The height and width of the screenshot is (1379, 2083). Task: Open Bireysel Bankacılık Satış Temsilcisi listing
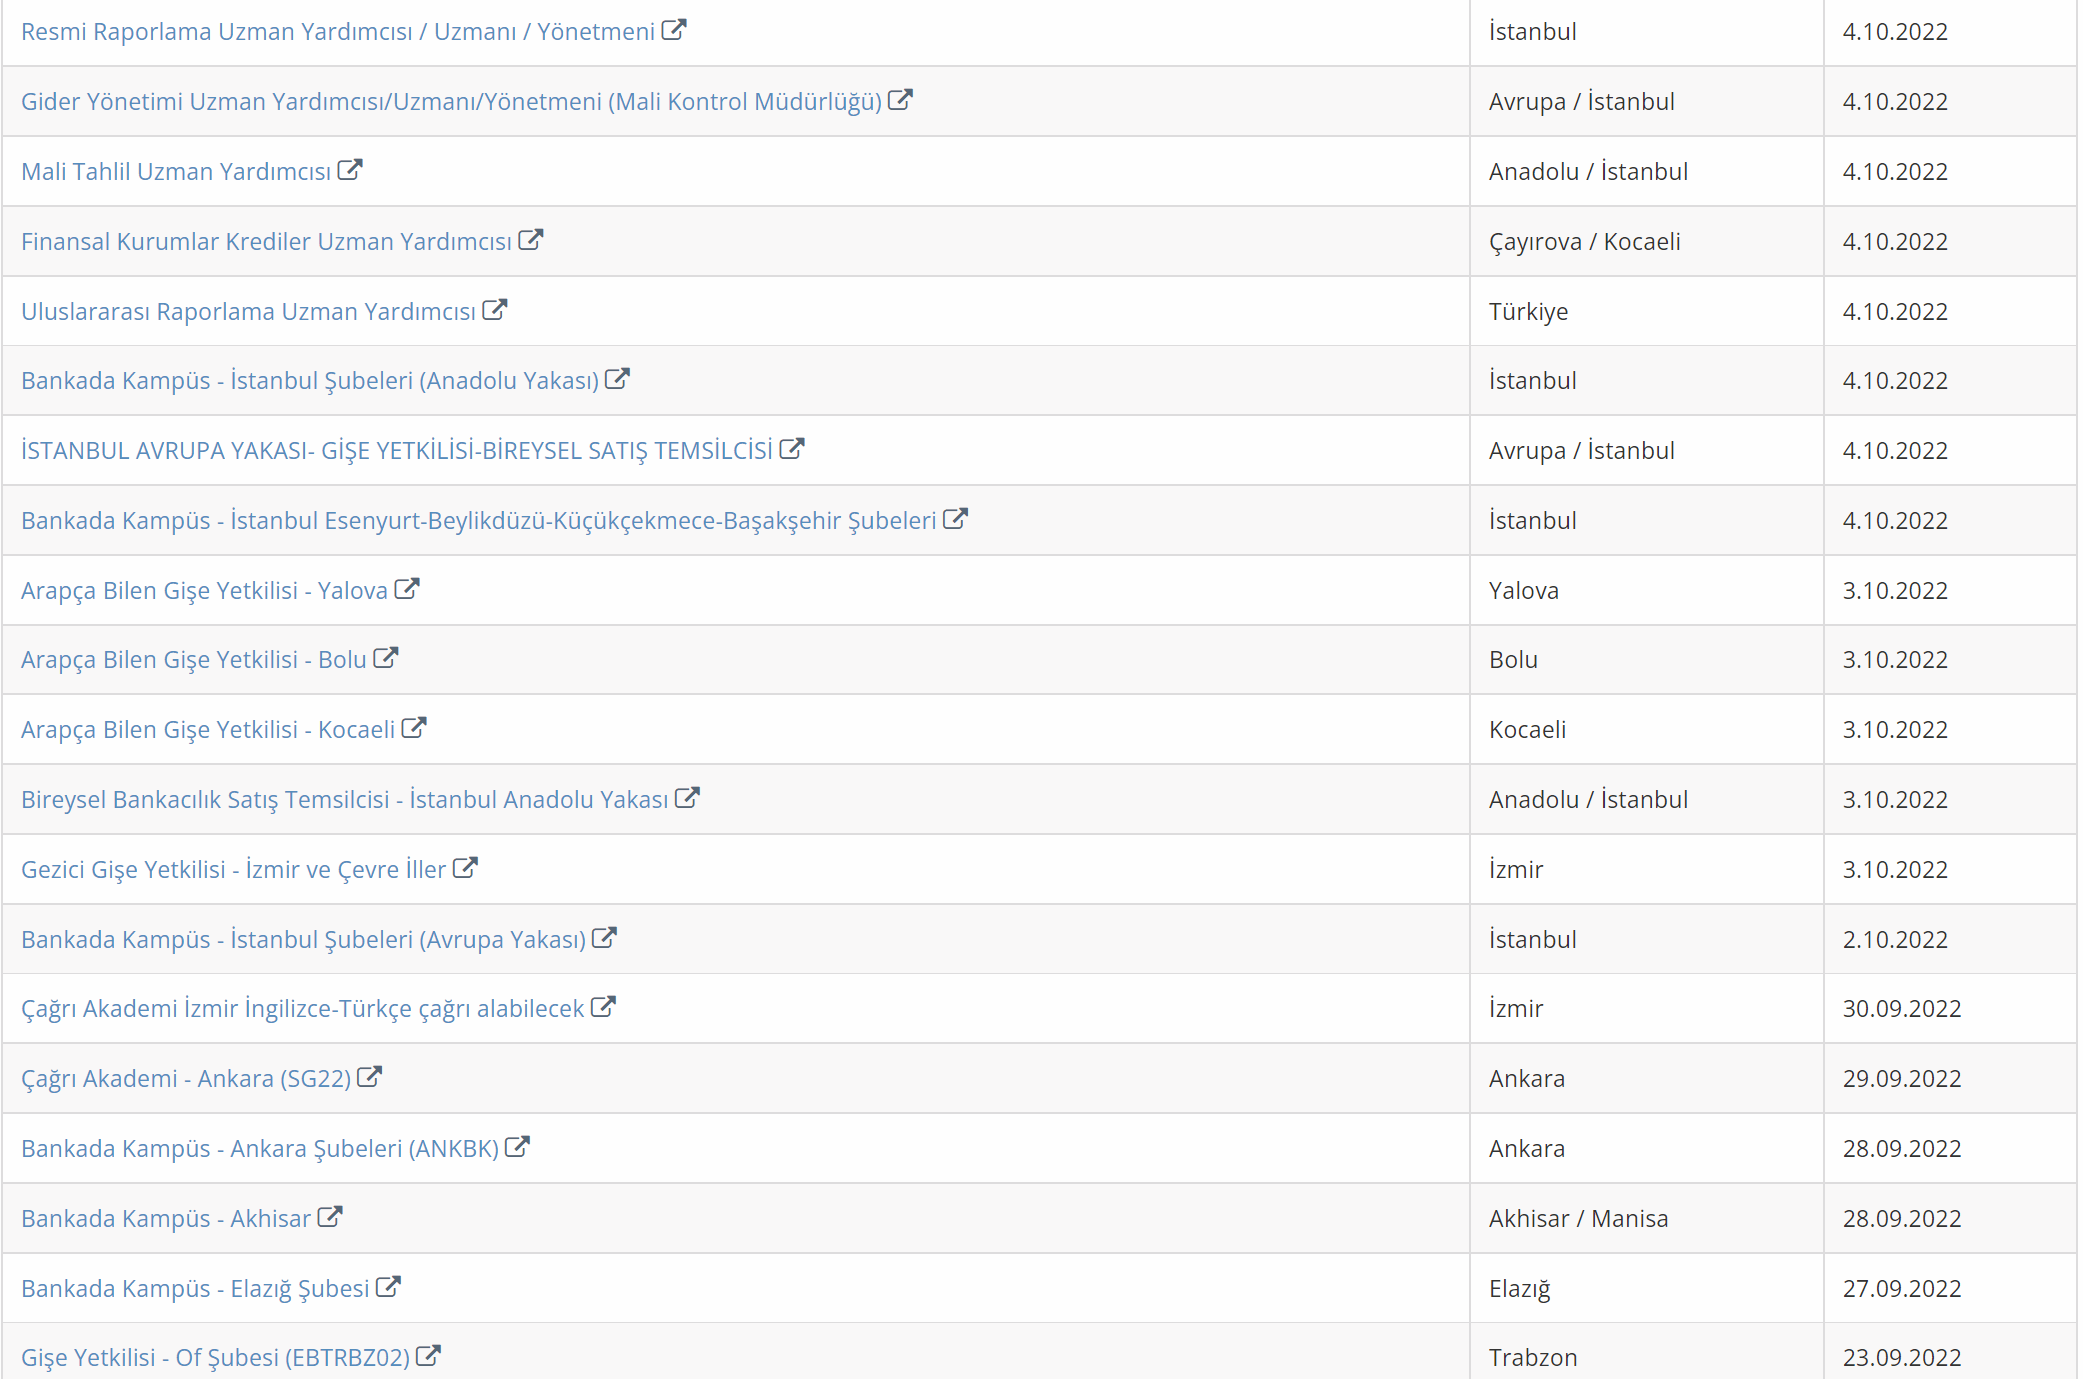(344, 800)
